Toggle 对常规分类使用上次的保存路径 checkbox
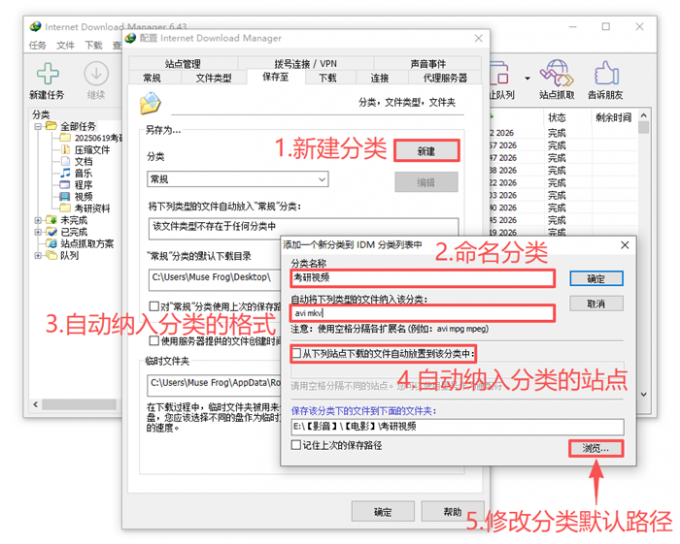The height and width of the screenshot is (544, 680). click(x=154, y=306)
